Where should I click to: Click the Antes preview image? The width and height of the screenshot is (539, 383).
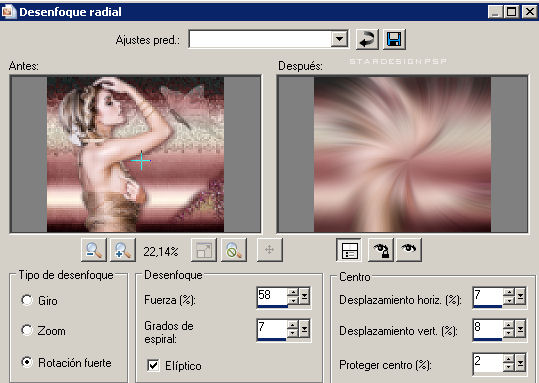[x=135, y=154]
